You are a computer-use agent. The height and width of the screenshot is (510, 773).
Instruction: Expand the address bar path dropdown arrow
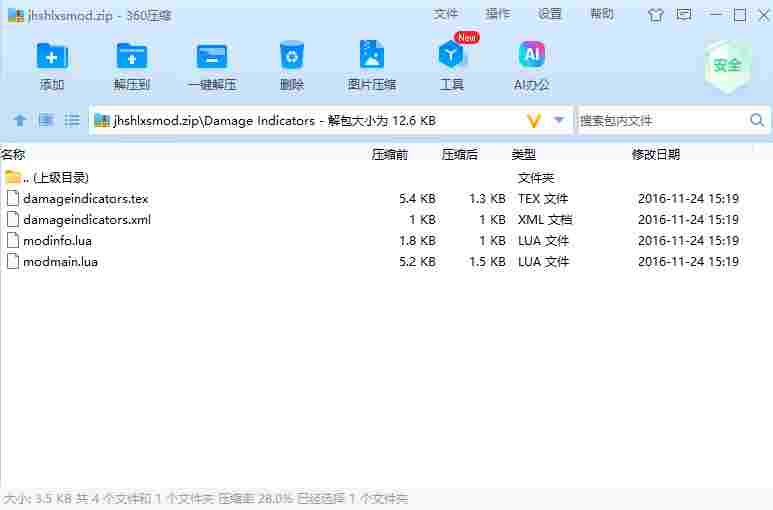click(559, 120)
